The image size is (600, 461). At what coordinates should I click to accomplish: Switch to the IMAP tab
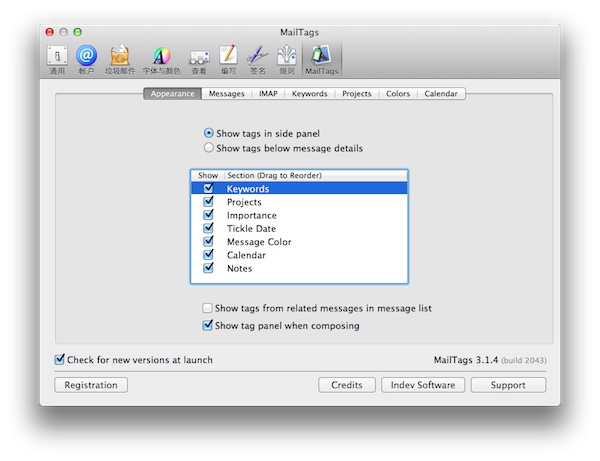coord(268,94)
